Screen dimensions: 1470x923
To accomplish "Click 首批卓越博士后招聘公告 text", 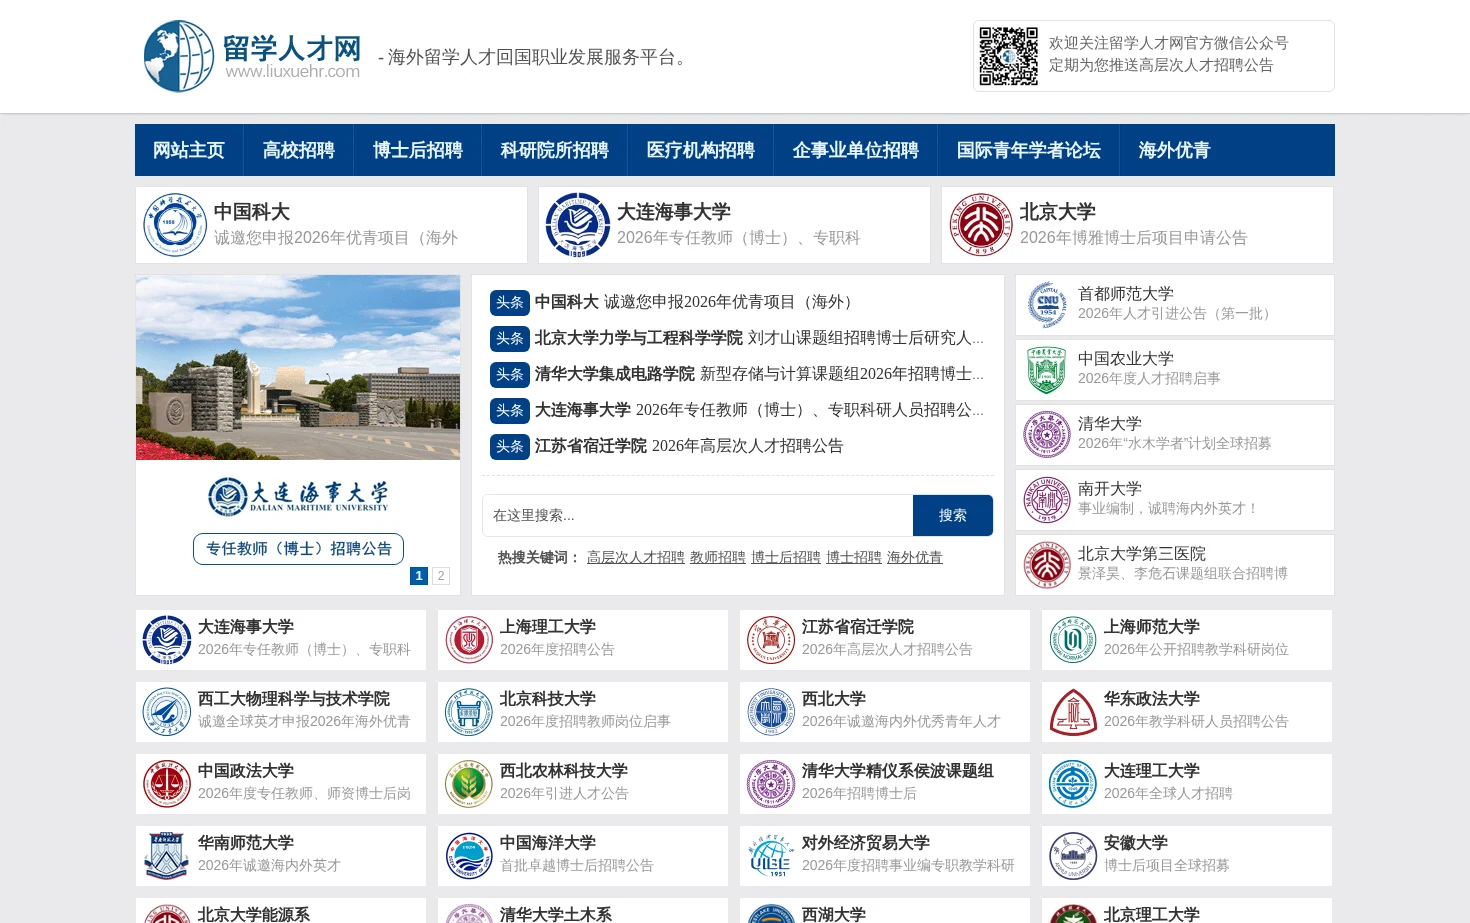I will 577,866.
